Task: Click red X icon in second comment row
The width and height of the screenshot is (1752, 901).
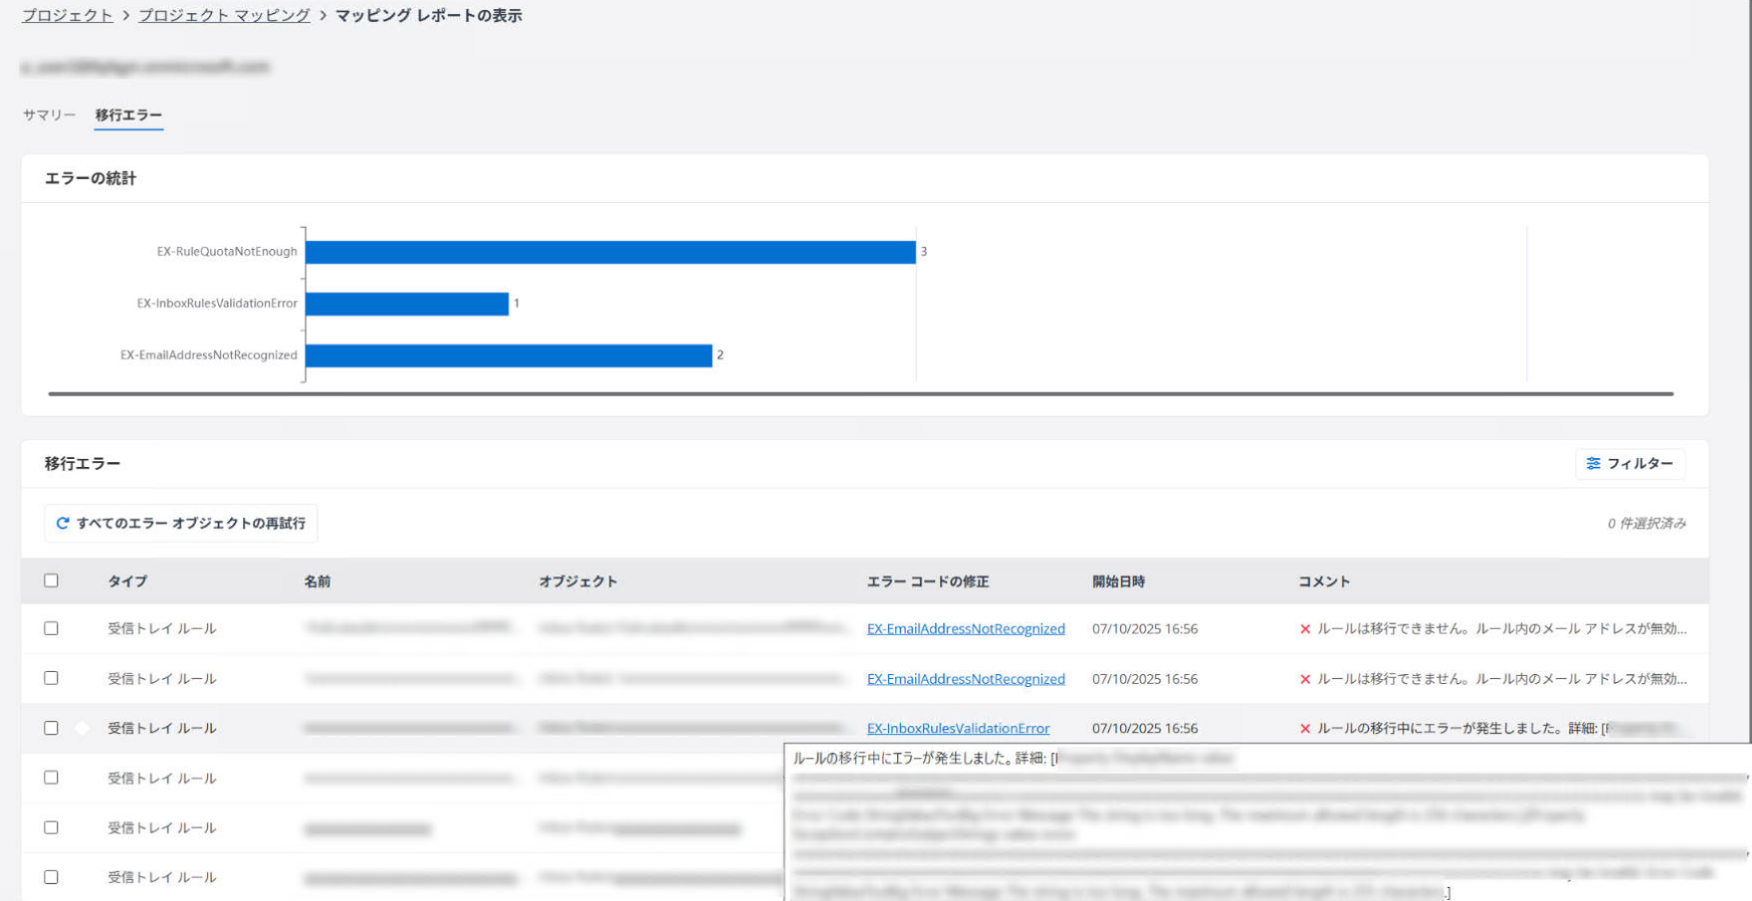Action: (1305, 679)
